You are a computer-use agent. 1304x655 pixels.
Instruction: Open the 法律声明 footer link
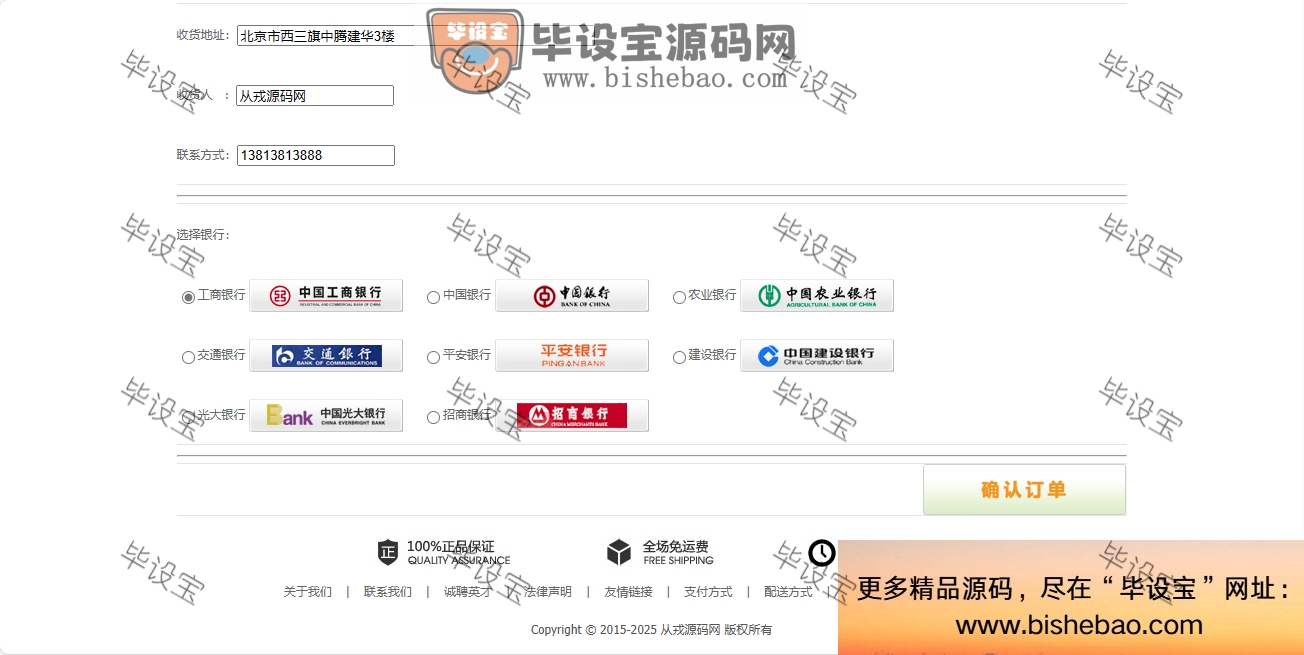pos(548,592)
